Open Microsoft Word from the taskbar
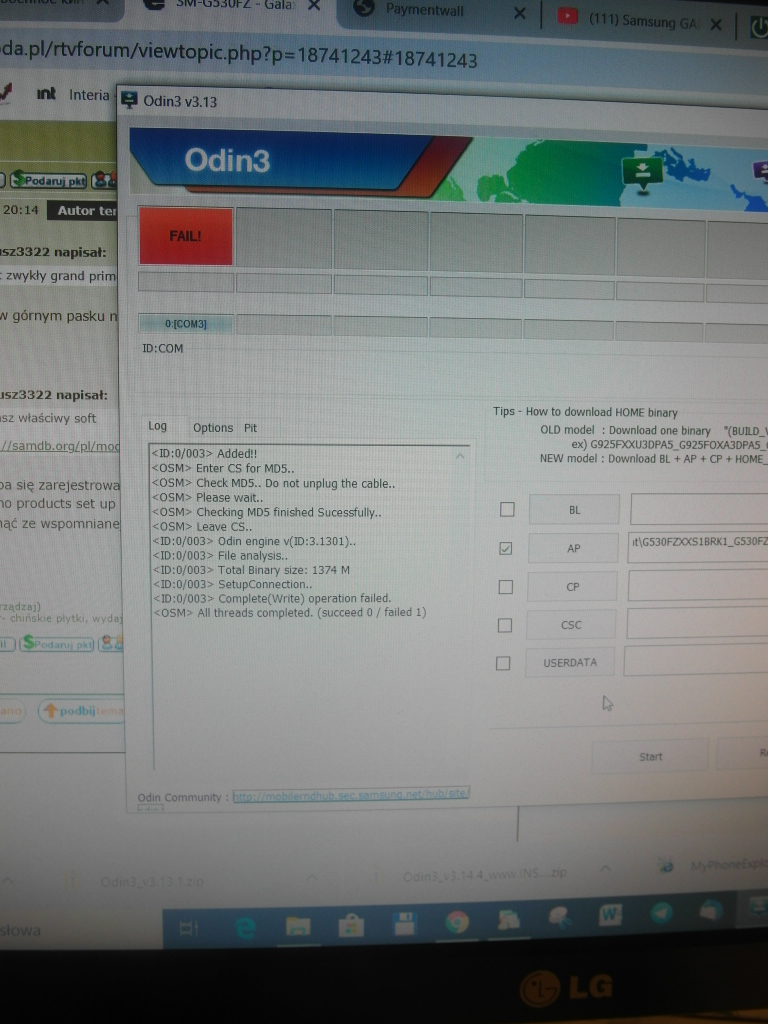This screenshot has height=1024, width=768. click(x=610, y=915)
